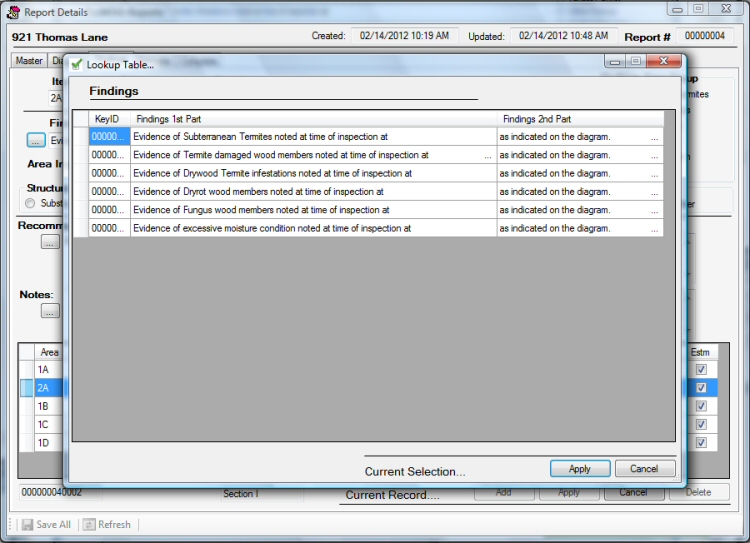Click the Report # field
Image resolution: width=750 pixels, height=543 pixels.
coord(705,35)
